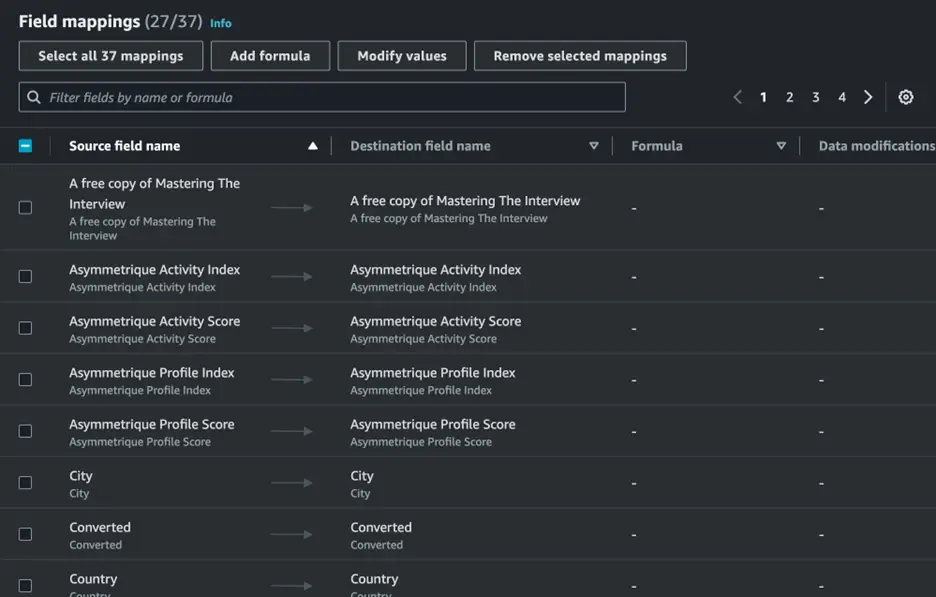Jump to page 4
This screenshot has height=597, width=936.
coord(841,97)
